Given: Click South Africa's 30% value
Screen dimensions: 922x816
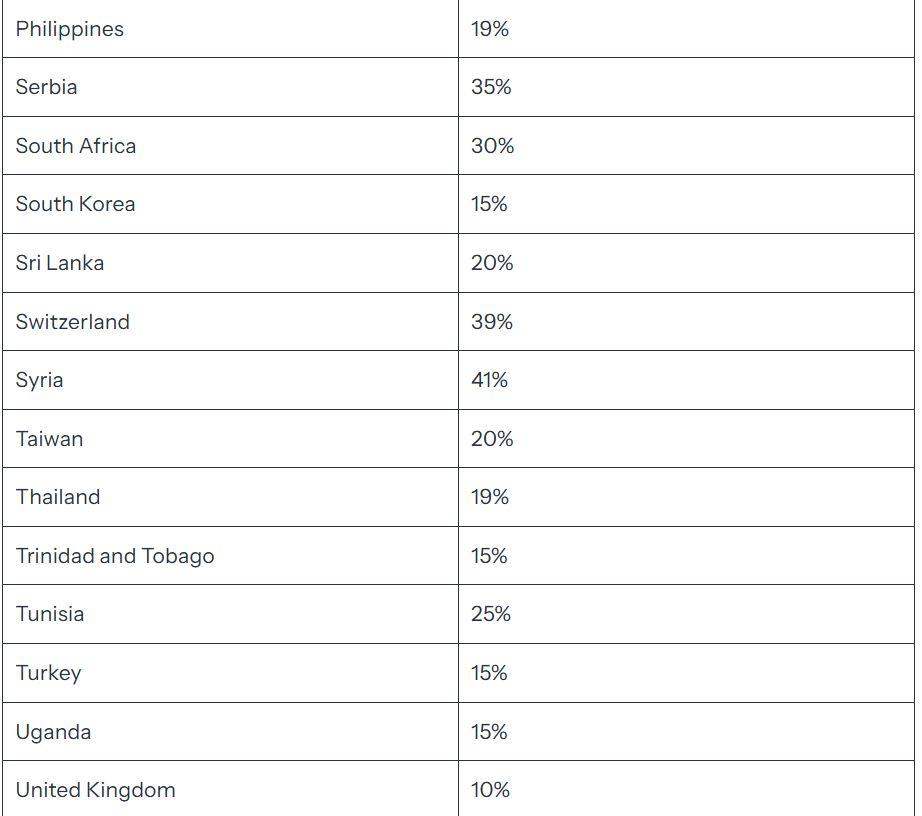Looking at the screenshot, I should coord(492,146).
